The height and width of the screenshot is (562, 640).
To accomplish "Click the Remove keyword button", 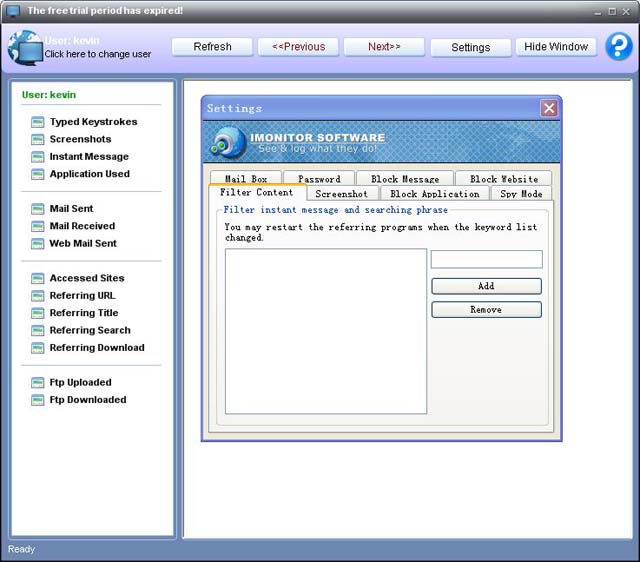I will point(487,309).
